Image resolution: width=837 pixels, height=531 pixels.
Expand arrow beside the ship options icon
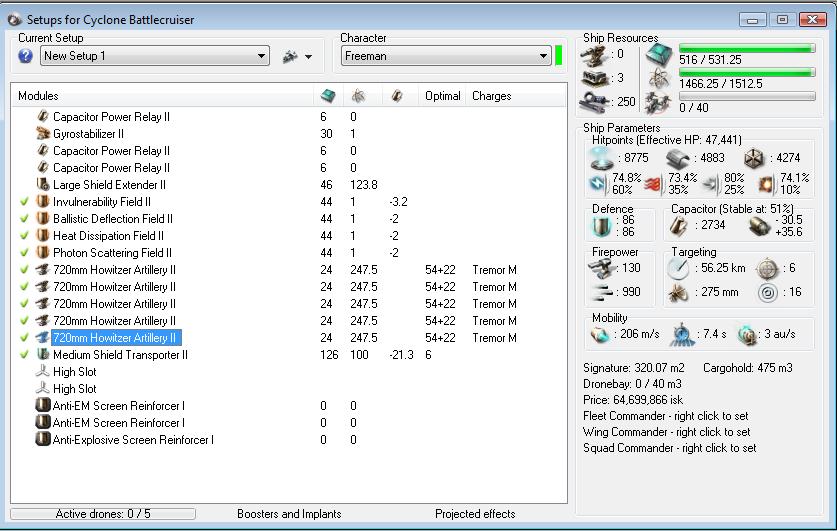pyautogui.click(x=309, y=57)
